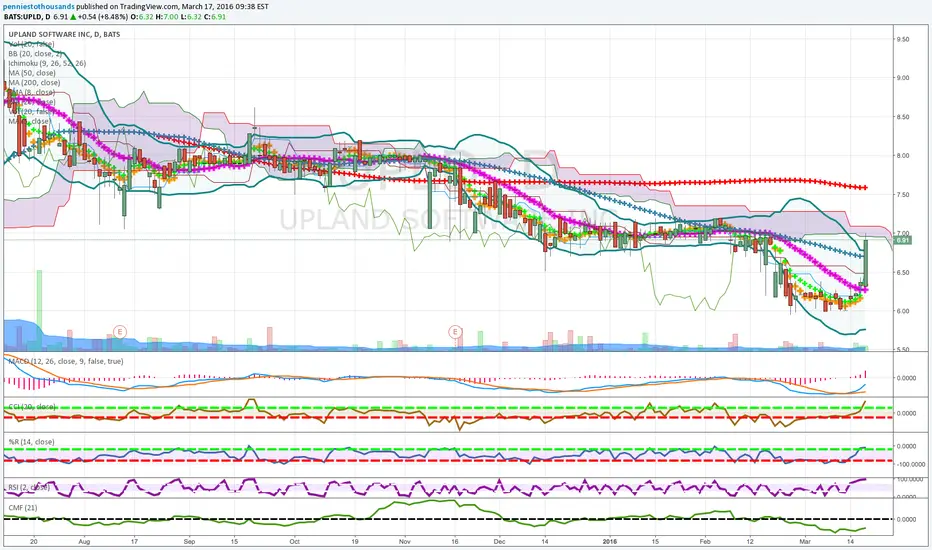This screenshot has width=932, height=550.
Task: Click the earnings E marker near August
Action: coord(120,331)
